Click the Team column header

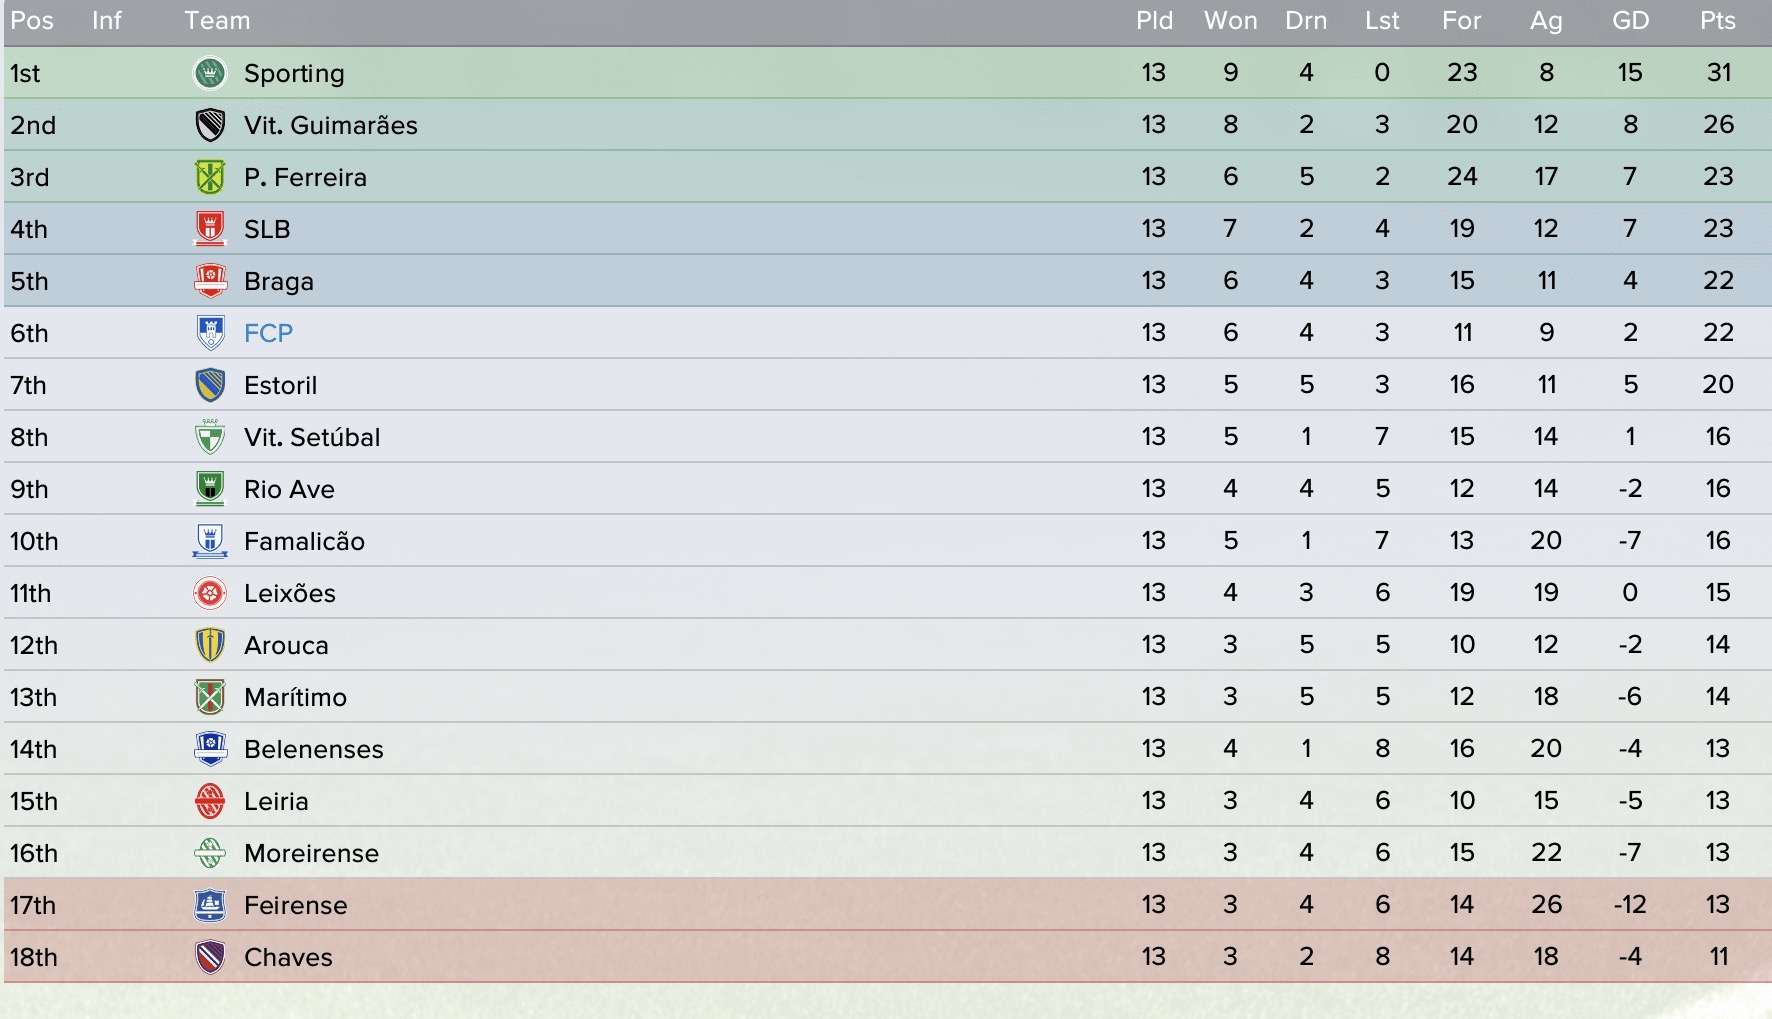[217, 21]
